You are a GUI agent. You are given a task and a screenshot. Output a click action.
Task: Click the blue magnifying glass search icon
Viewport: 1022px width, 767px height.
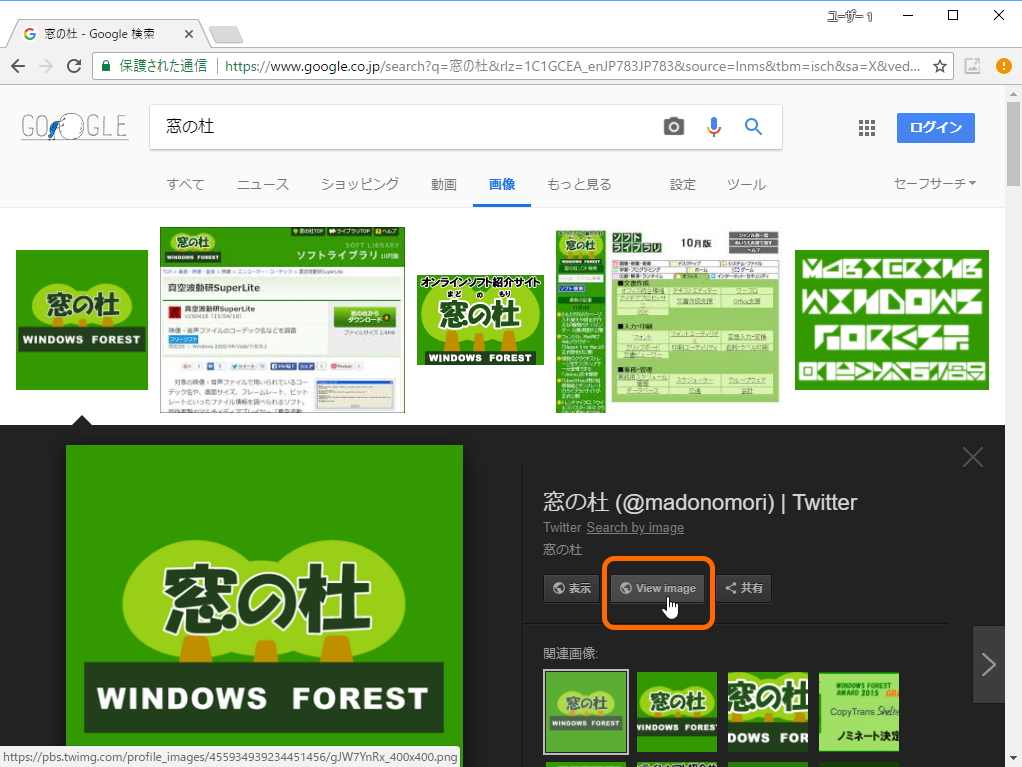pos(753,127)
